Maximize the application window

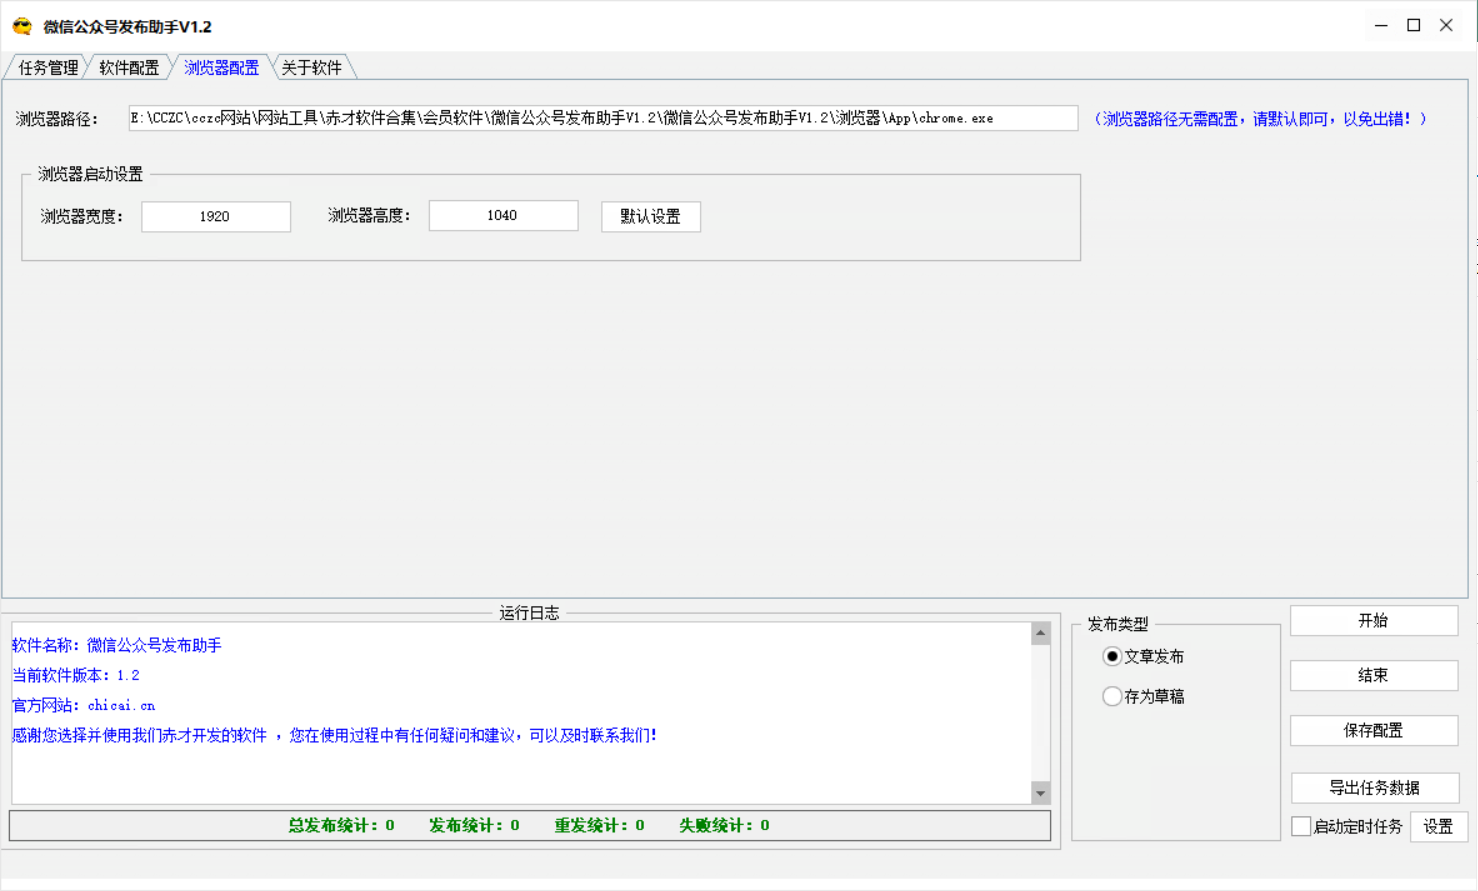click(x=1414, y=25)
